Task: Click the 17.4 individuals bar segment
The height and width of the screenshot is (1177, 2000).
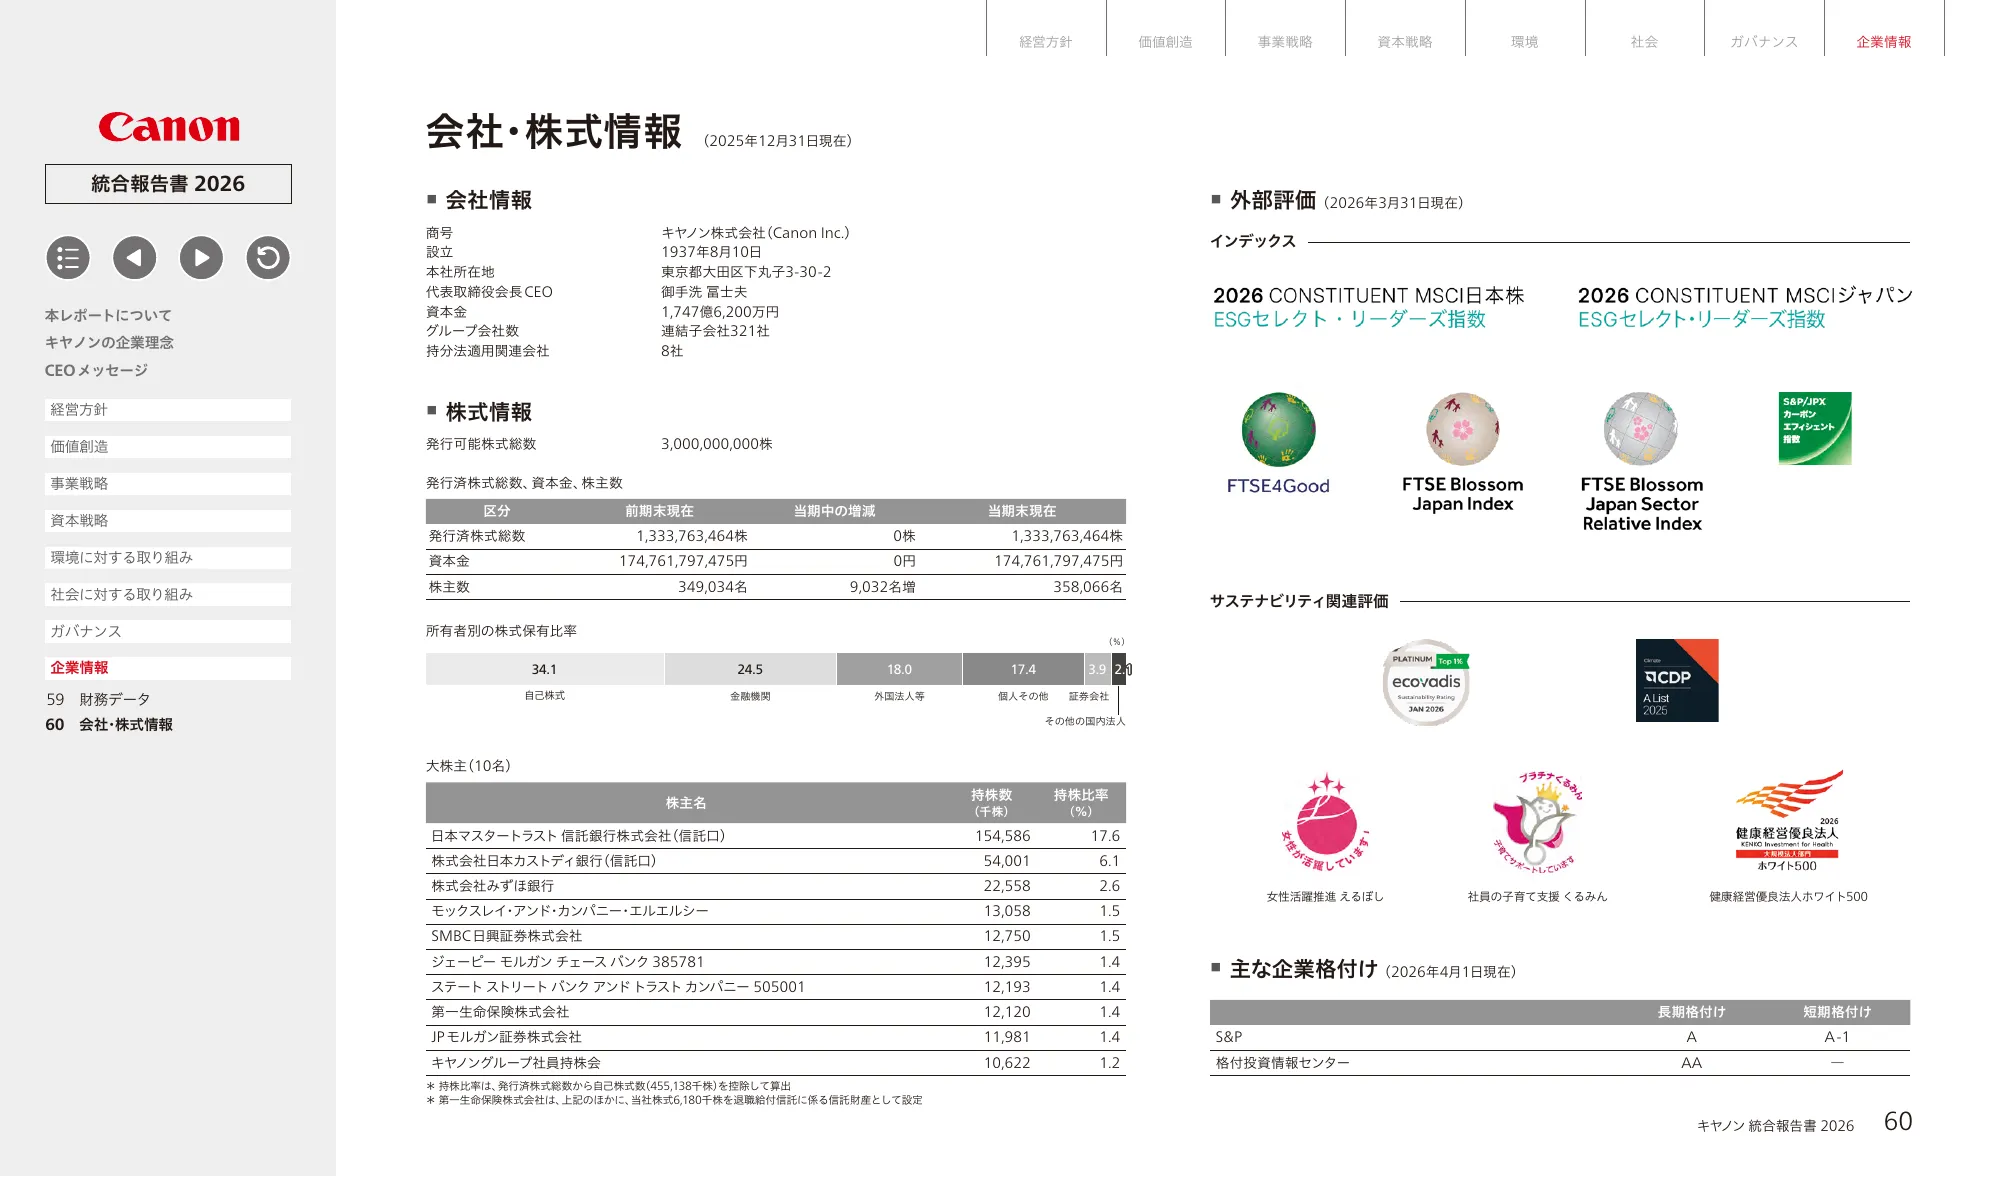Action: pos(1023,669)
